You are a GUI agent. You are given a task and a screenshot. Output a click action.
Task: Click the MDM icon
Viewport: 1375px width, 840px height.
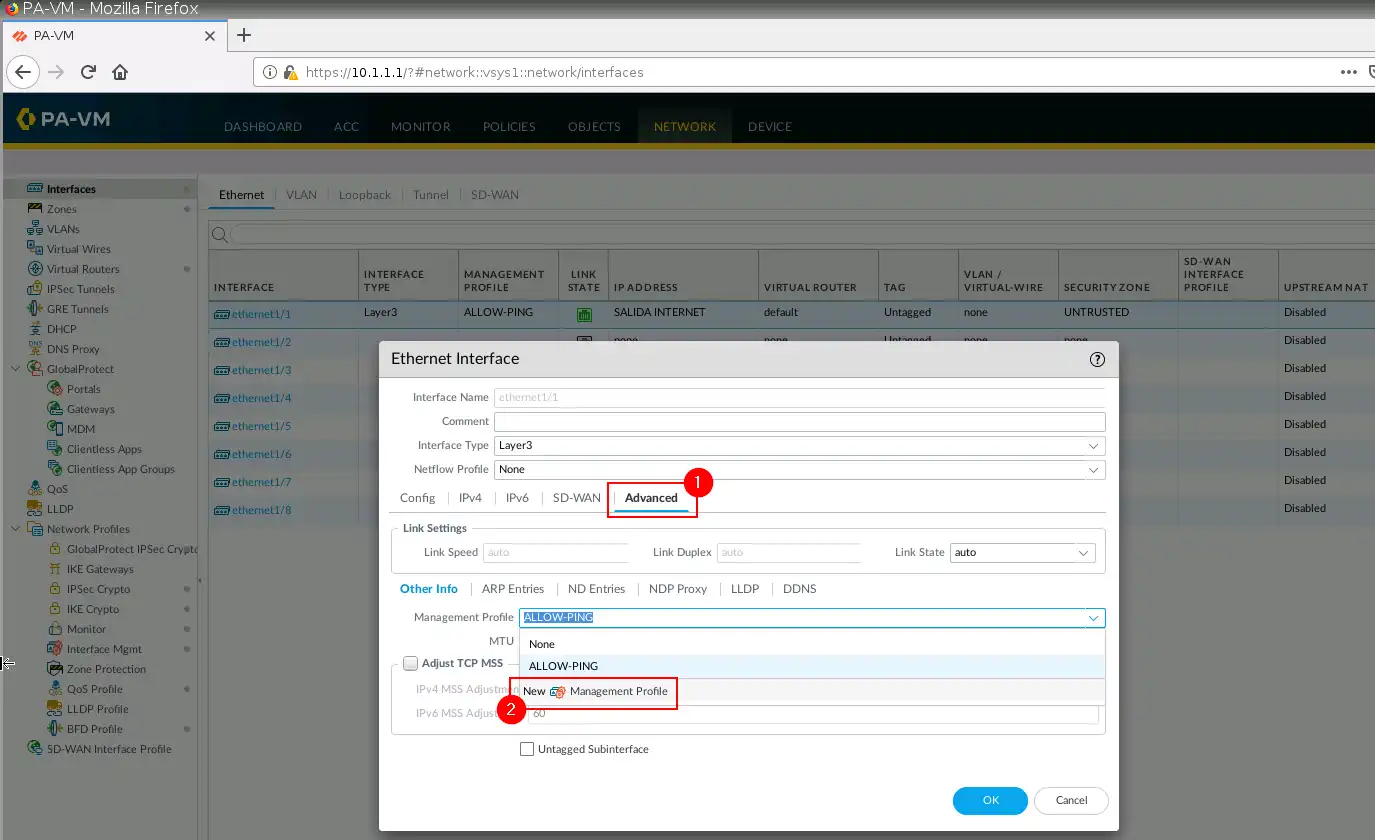pos(56,429)
